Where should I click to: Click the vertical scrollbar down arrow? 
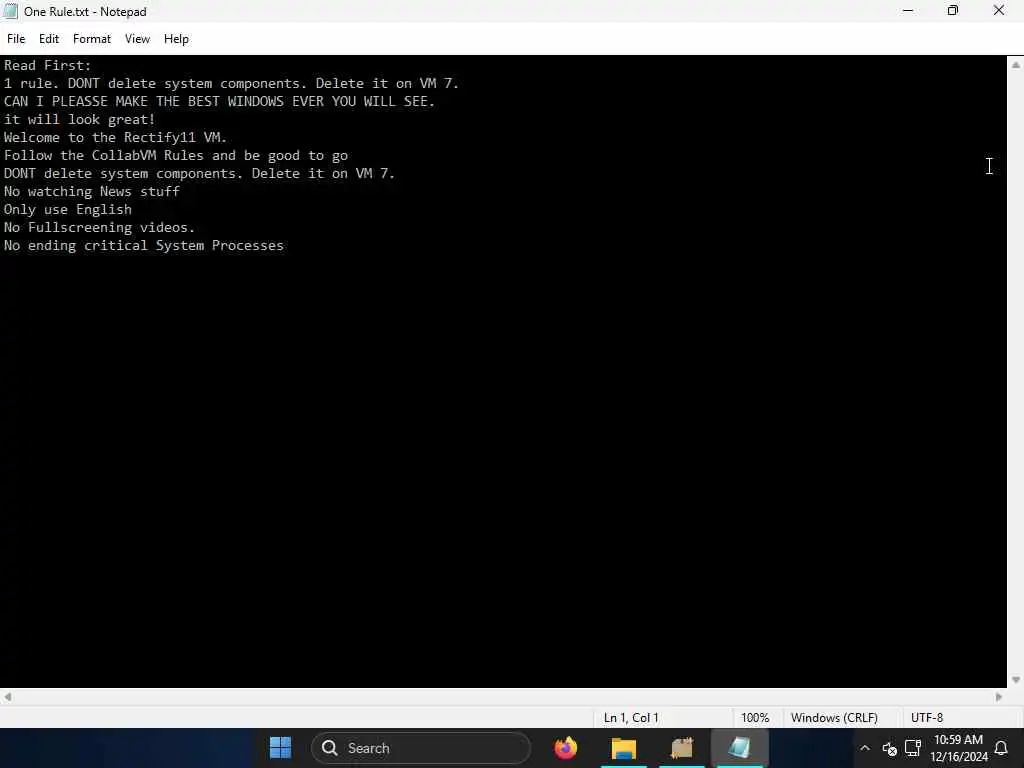1016,680
